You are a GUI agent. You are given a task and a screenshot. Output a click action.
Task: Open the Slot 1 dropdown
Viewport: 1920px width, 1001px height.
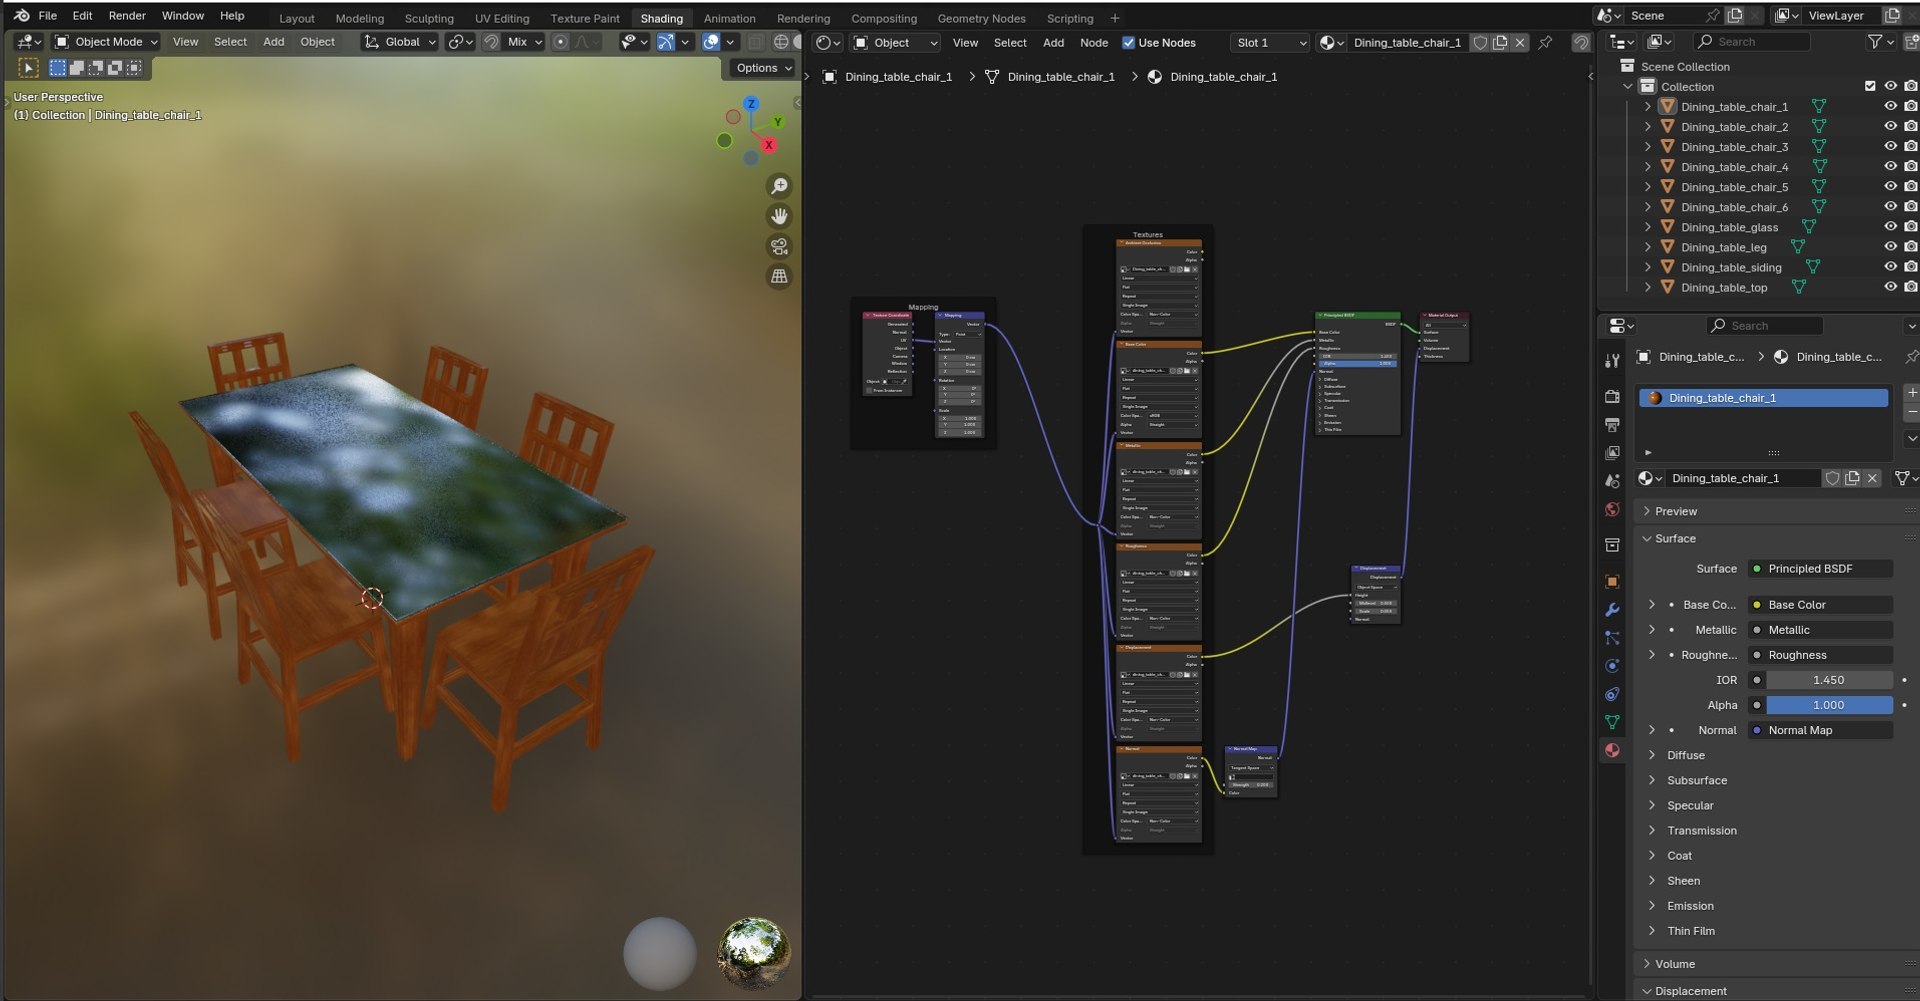(x=1270, y=43)
